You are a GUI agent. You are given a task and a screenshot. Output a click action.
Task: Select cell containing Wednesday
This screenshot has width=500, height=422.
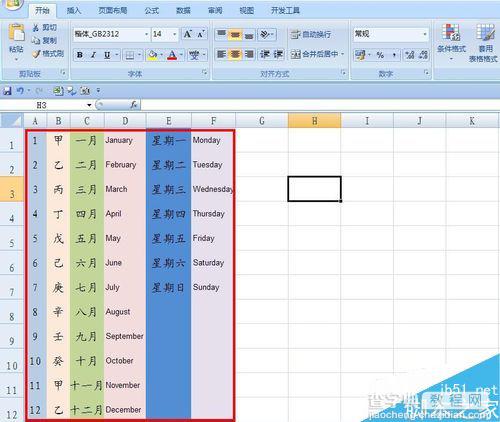213,189
